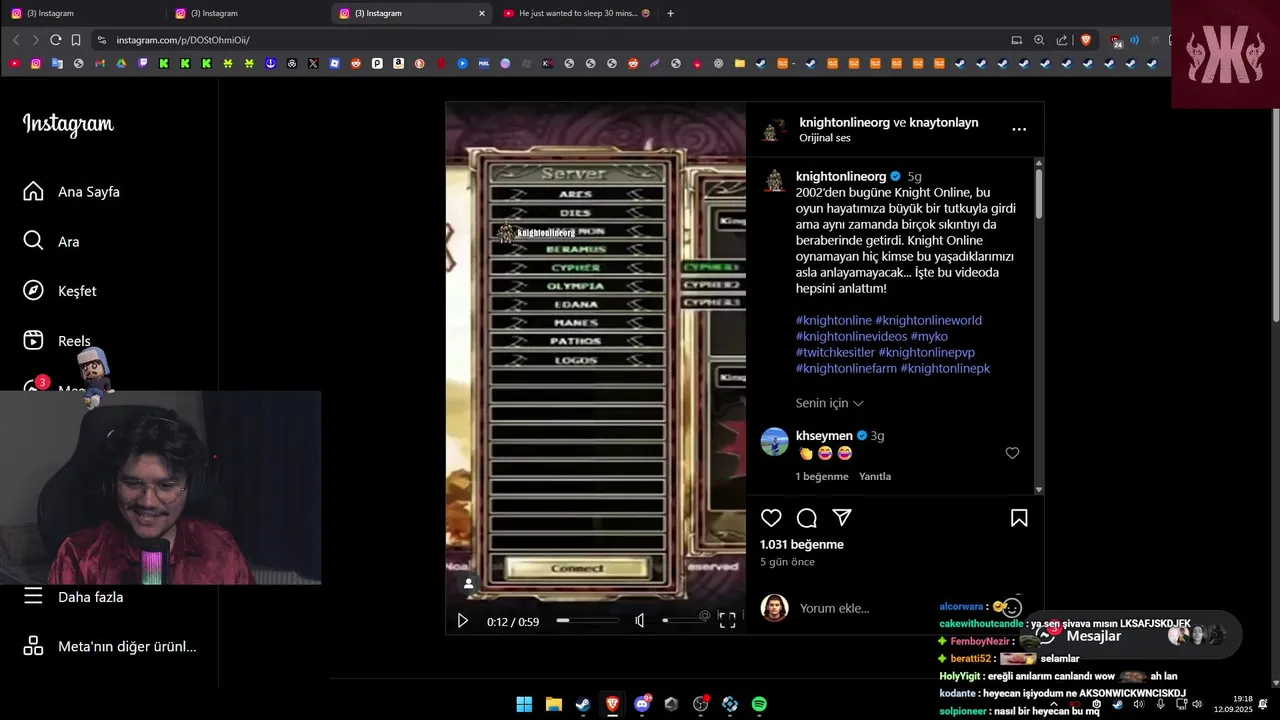This screenshot has width=1280, height=720.
Task: Click the browser share icon
Action: (x=1061, y=40)
